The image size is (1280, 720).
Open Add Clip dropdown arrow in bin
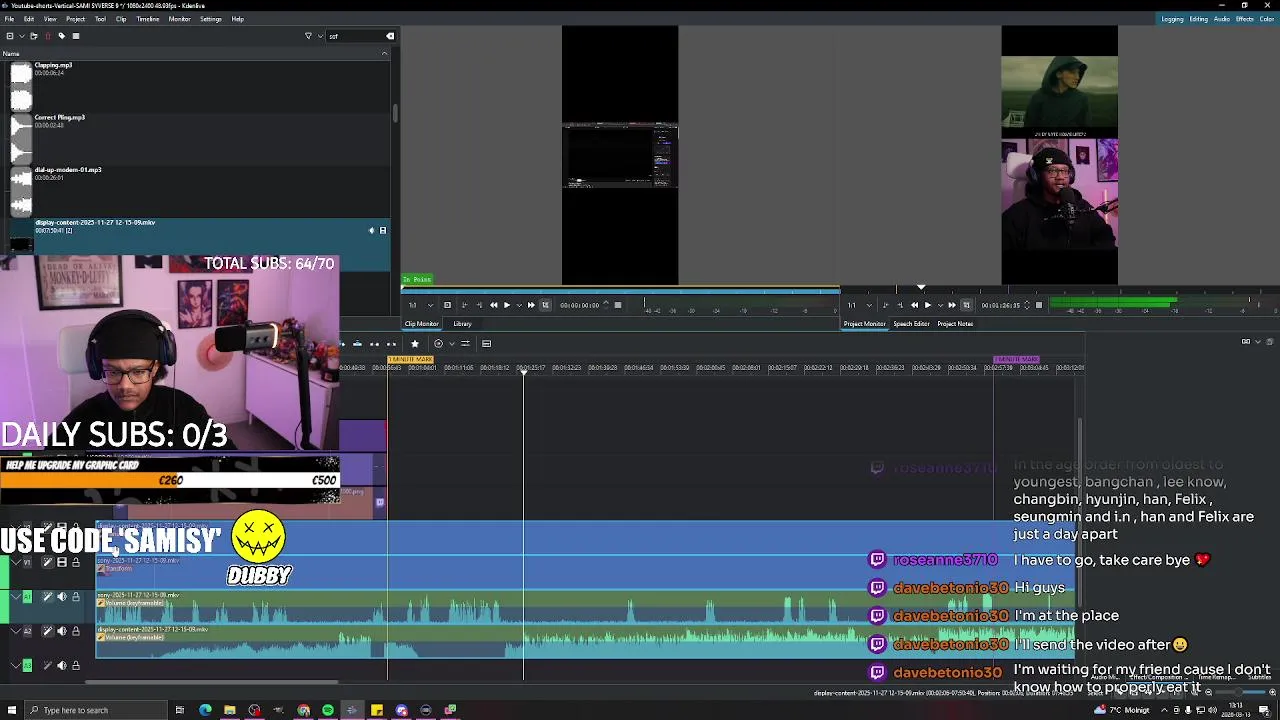(22, 36)
